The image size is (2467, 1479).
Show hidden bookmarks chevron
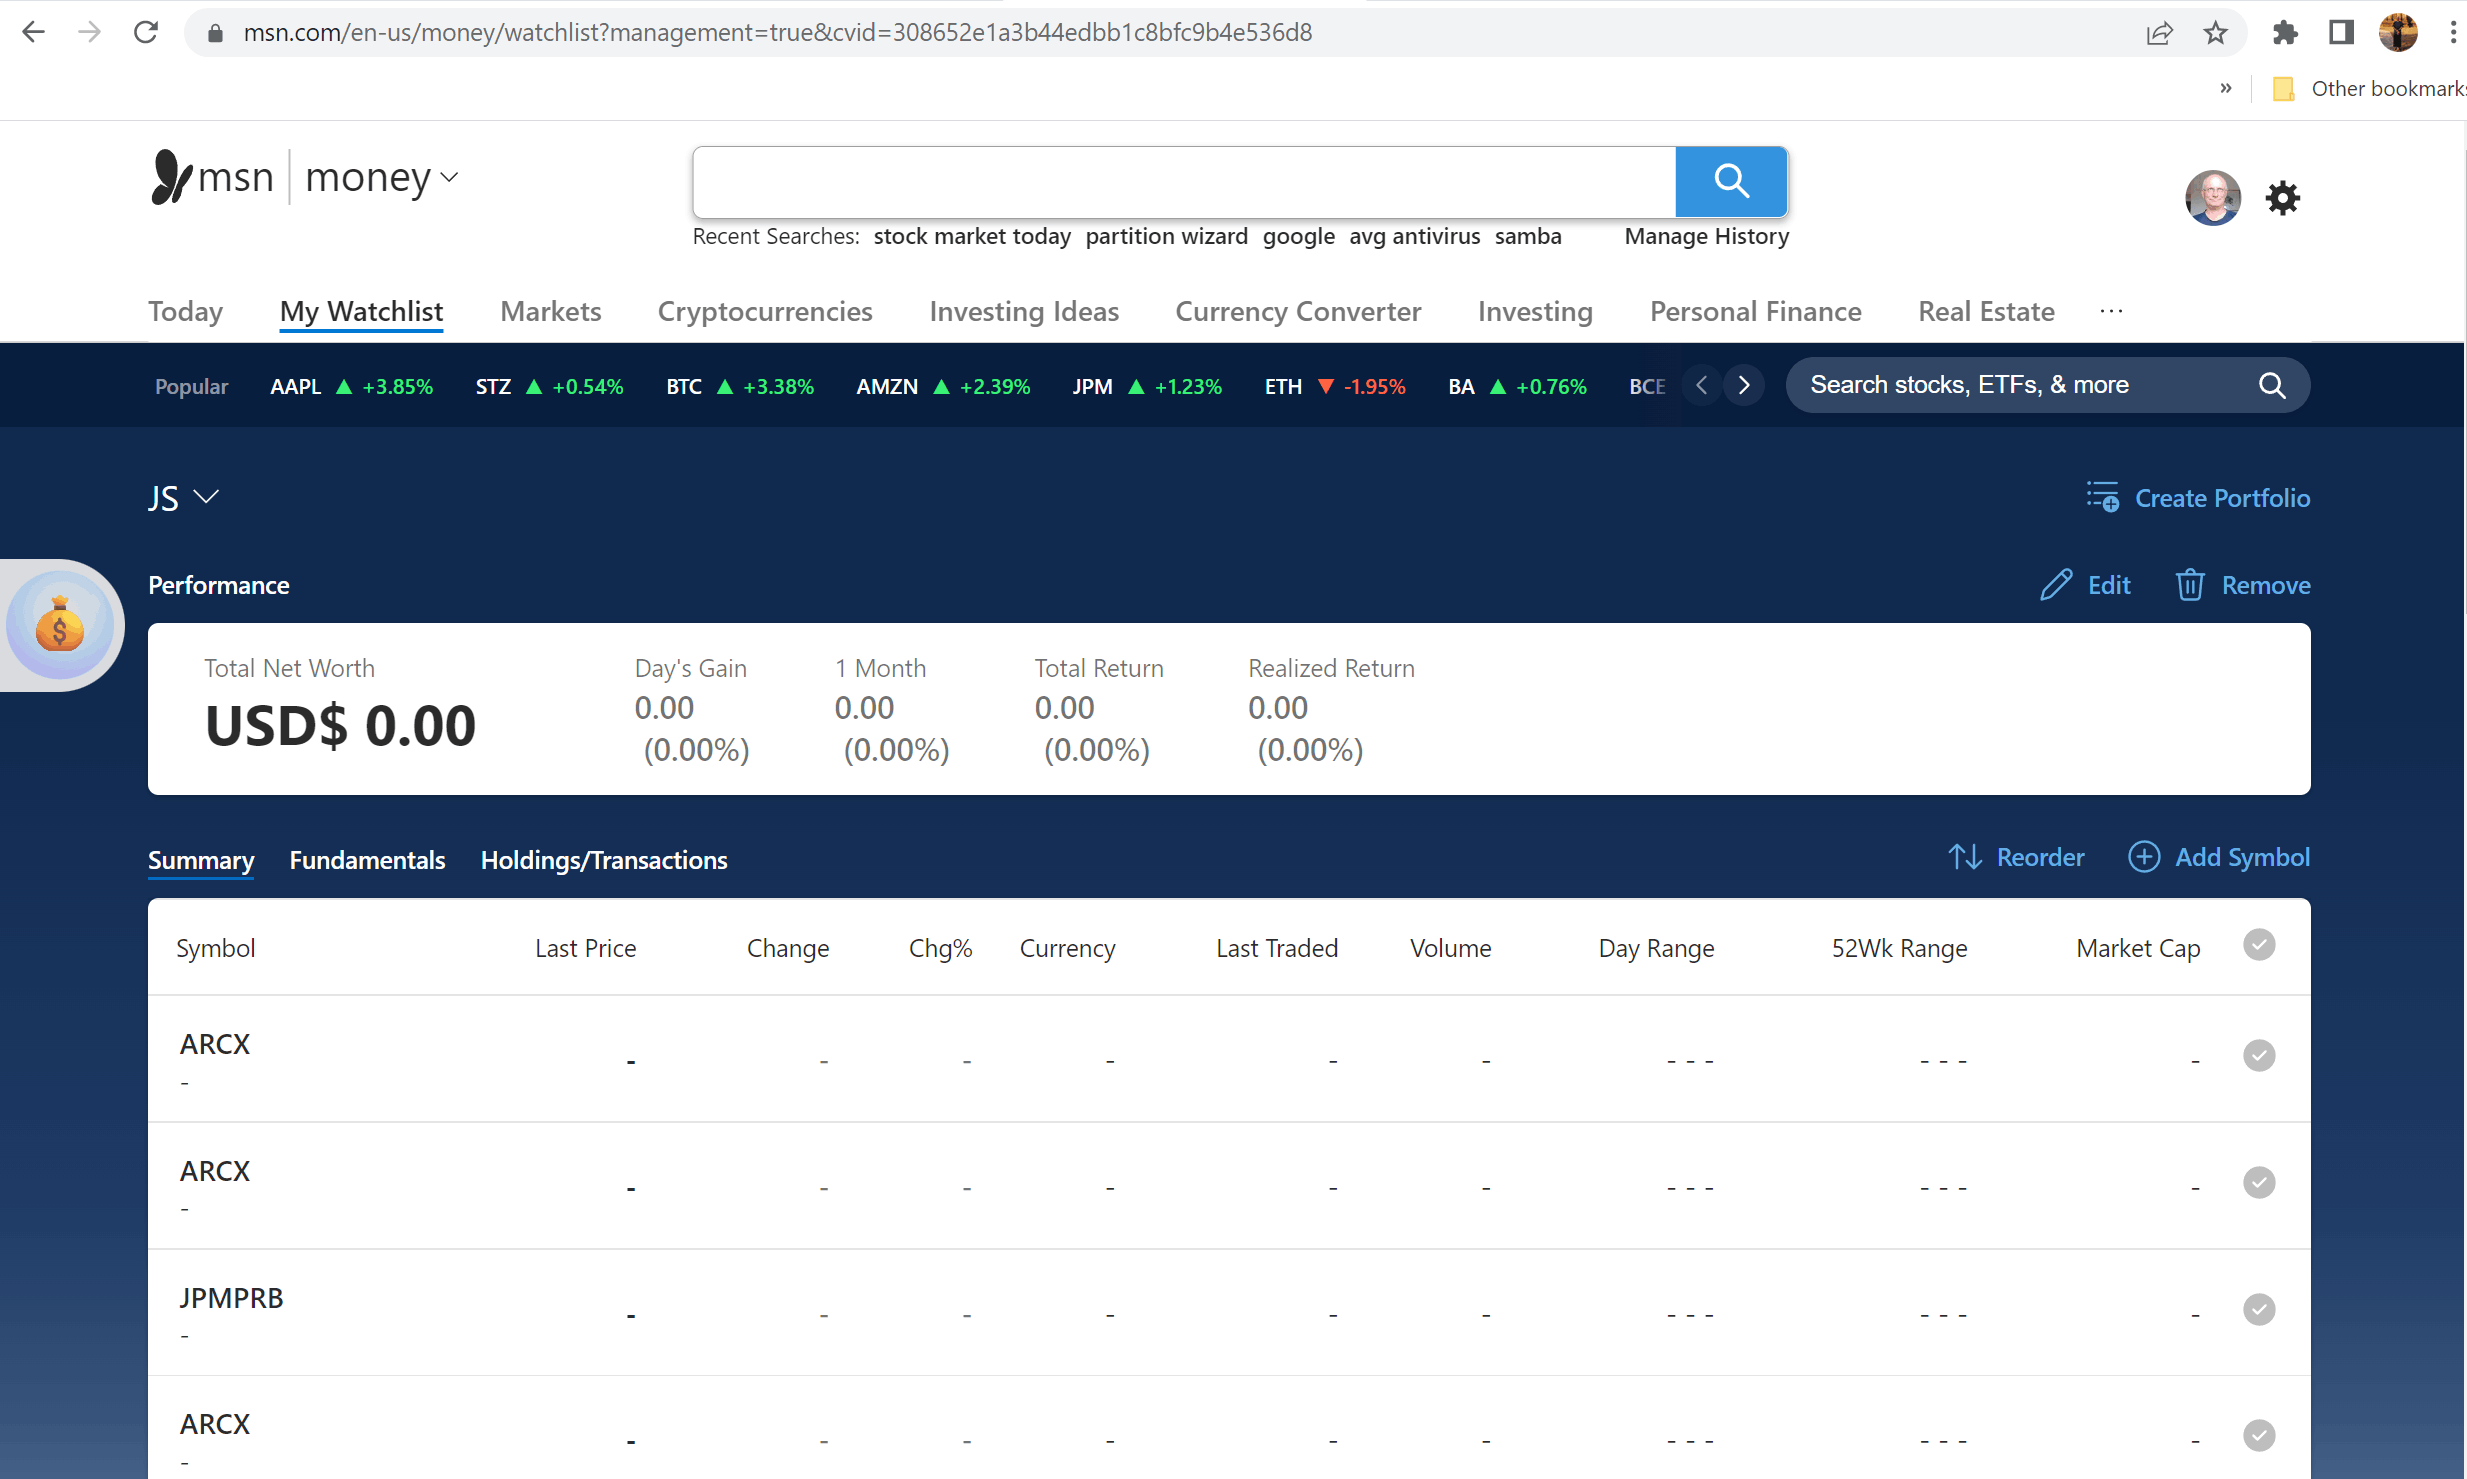pos(2225,88)
